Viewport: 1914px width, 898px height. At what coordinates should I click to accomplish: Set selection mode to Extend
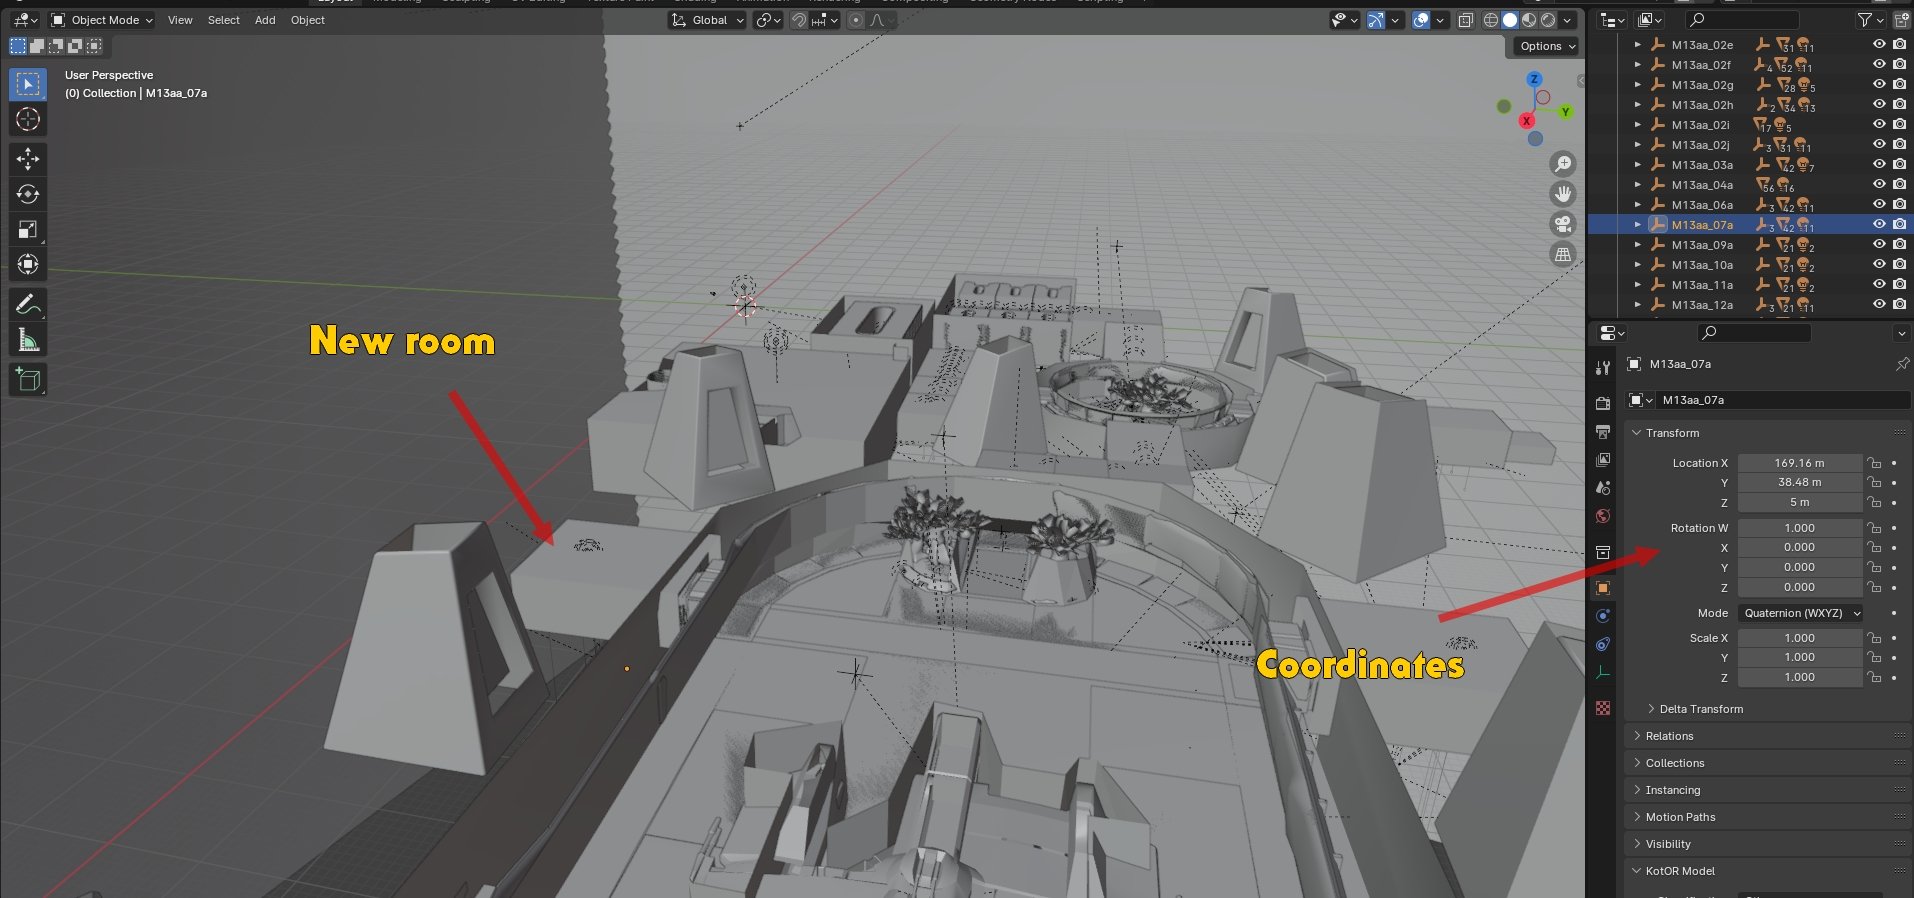coord(37,46)
